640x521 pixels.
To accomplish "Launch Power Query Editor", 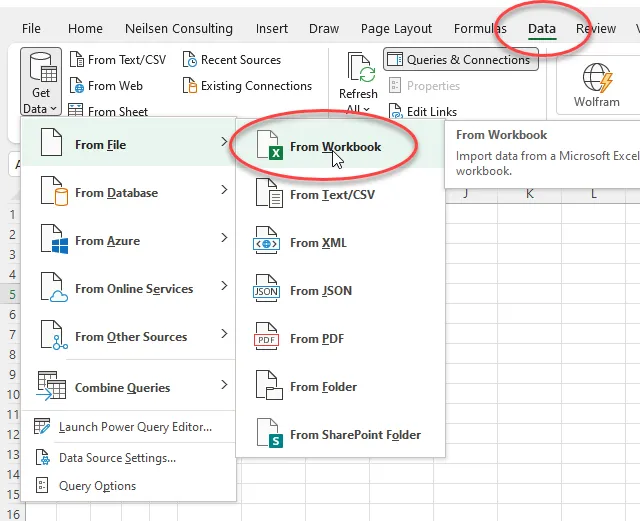I will coord(129,427).
